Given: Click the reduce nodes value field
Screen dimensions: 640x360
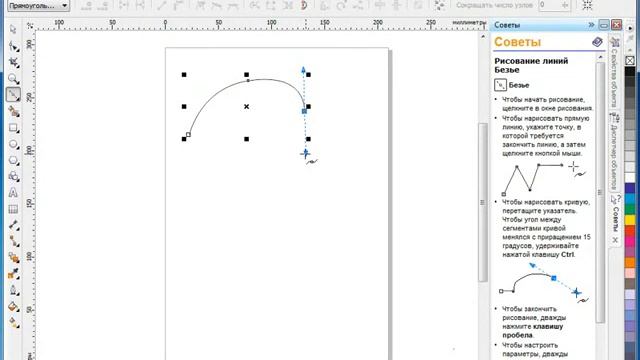Looking at the screenshot, I should pyautogui.click(x=549, y=5).
